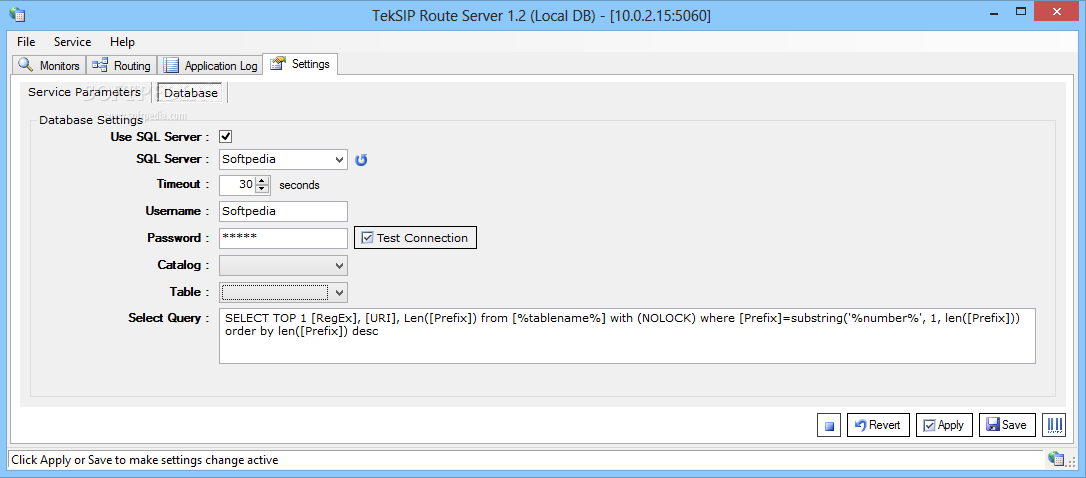Click the stop service square button
Viewport: 1086px width, 478px height.
click(x=829, y=425)
